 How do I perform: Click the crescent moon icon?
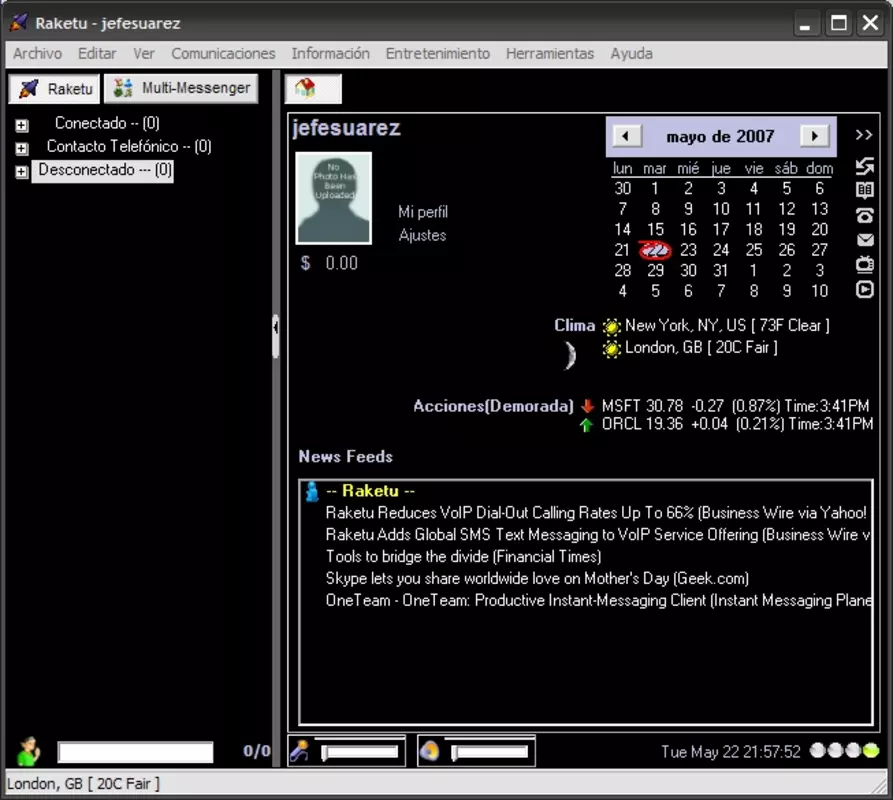click(x=570, y=355)
